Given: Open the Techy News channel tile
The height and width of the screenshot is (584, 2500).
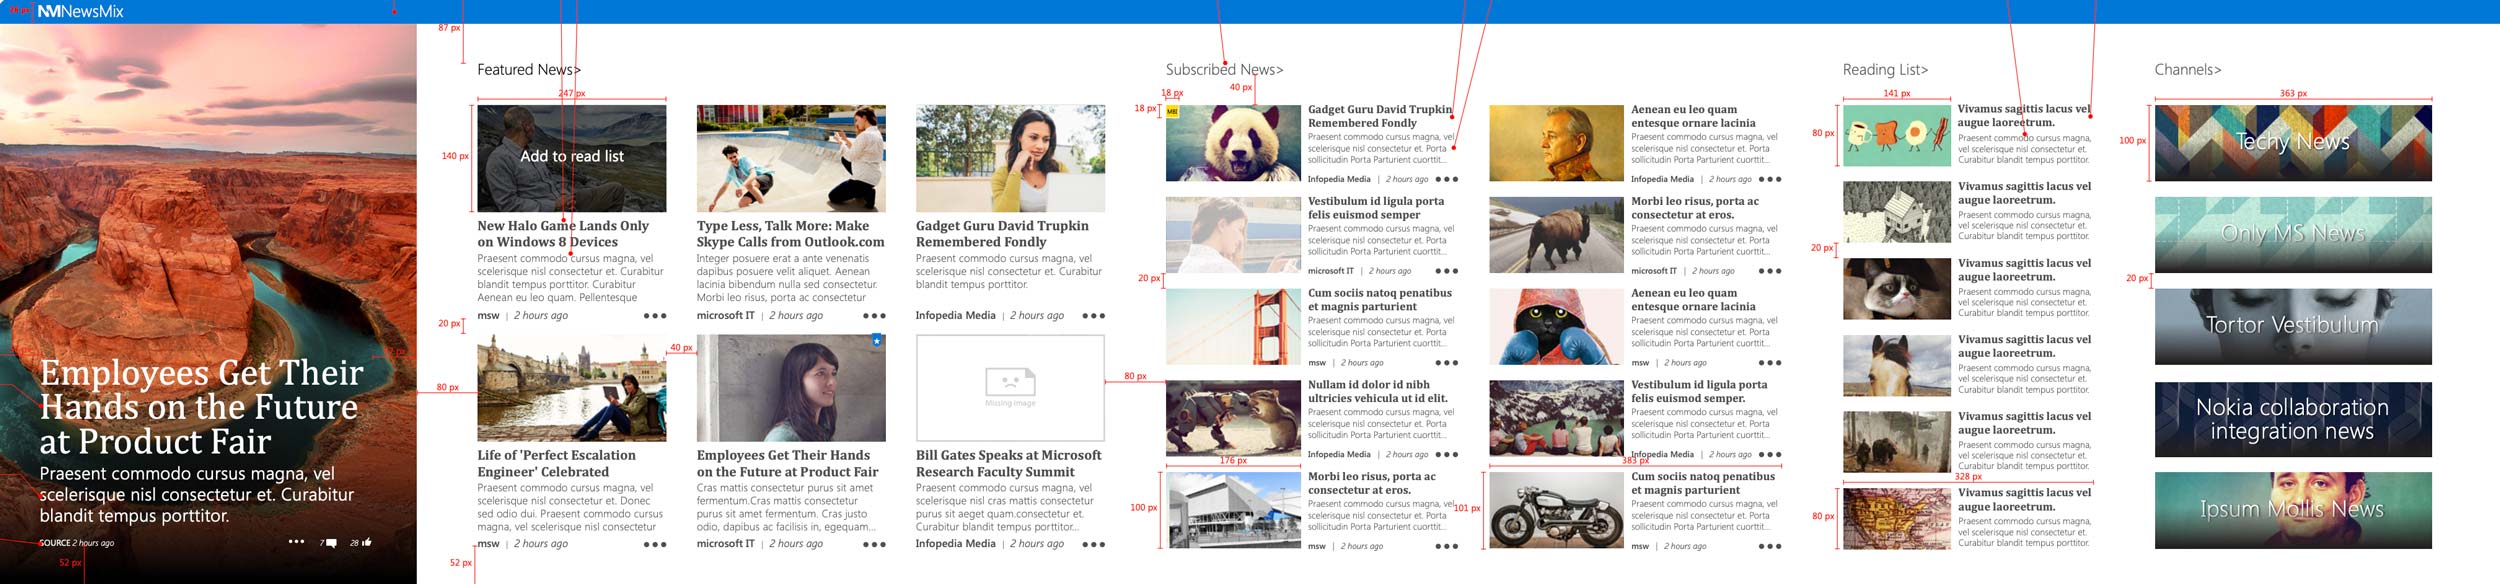Looking at the screenshot, I should click(x=2293, y=143).
